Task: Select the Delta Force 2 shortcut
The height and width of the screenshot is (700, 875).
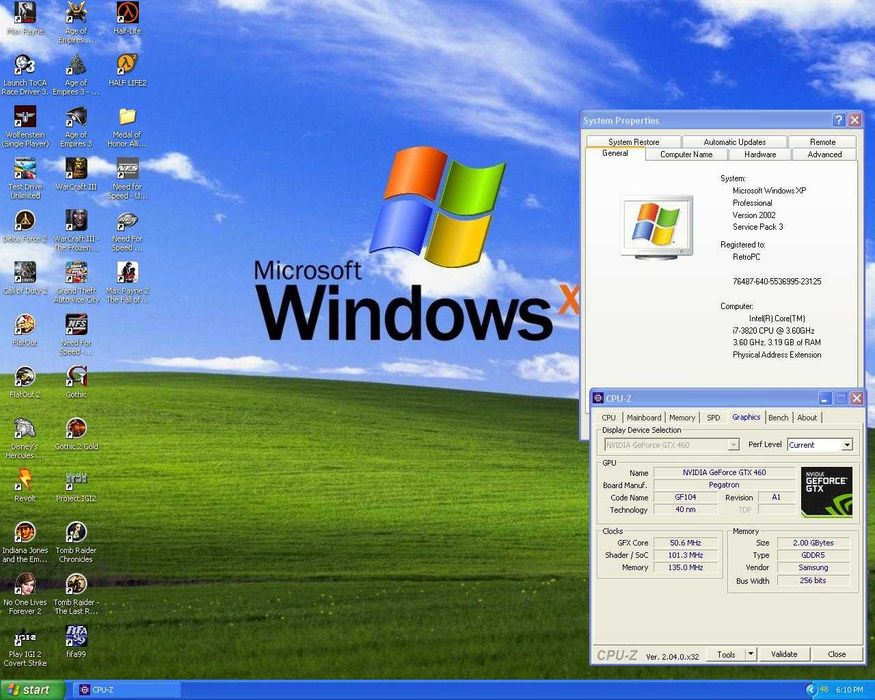Action: click(25, 227)
